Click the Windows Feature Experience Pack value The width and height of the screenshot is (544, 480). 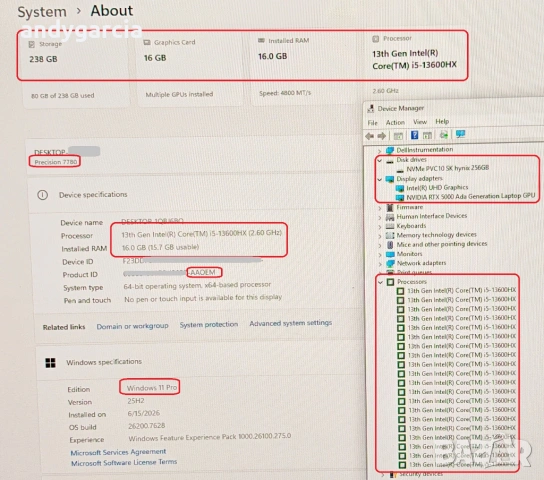[210, 437]
